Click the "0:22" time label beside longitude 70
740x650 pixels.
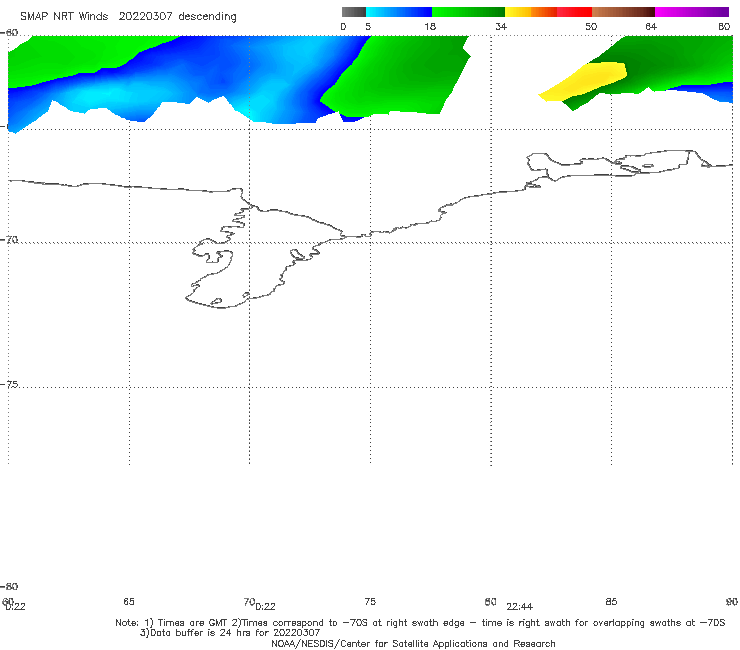266,607
